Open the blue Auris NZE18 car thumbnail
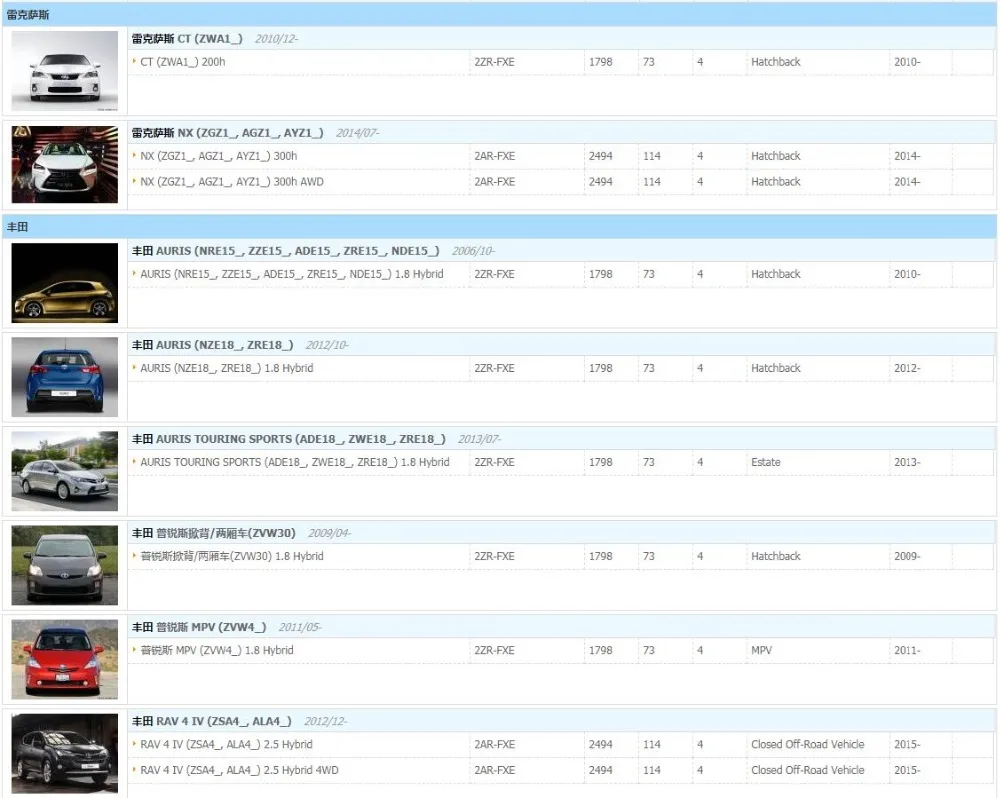1000x798 pixels. tap(64, 377)
